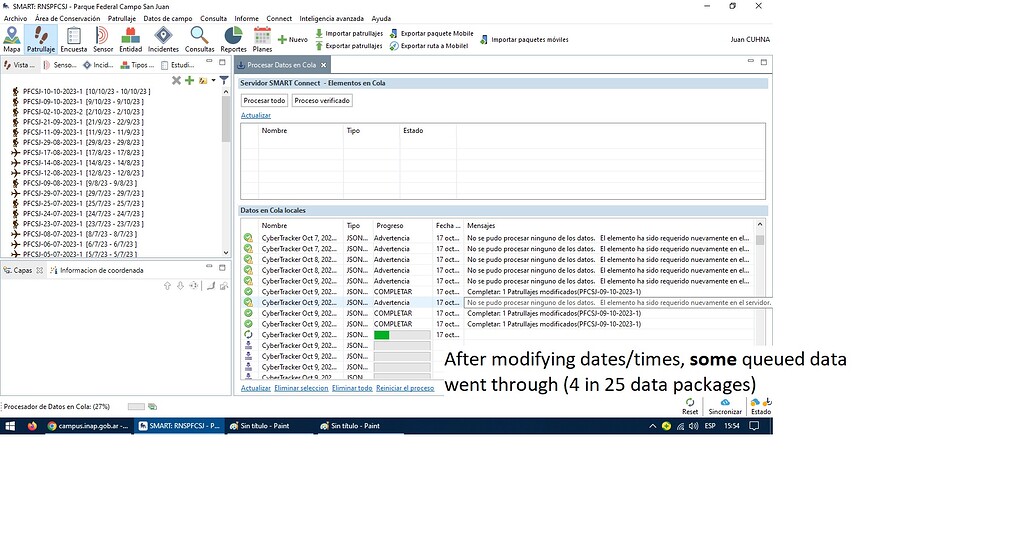This screenshot has width=1024, height=551.
Task: Click the Progreso column header
Action: click(390, 226)
